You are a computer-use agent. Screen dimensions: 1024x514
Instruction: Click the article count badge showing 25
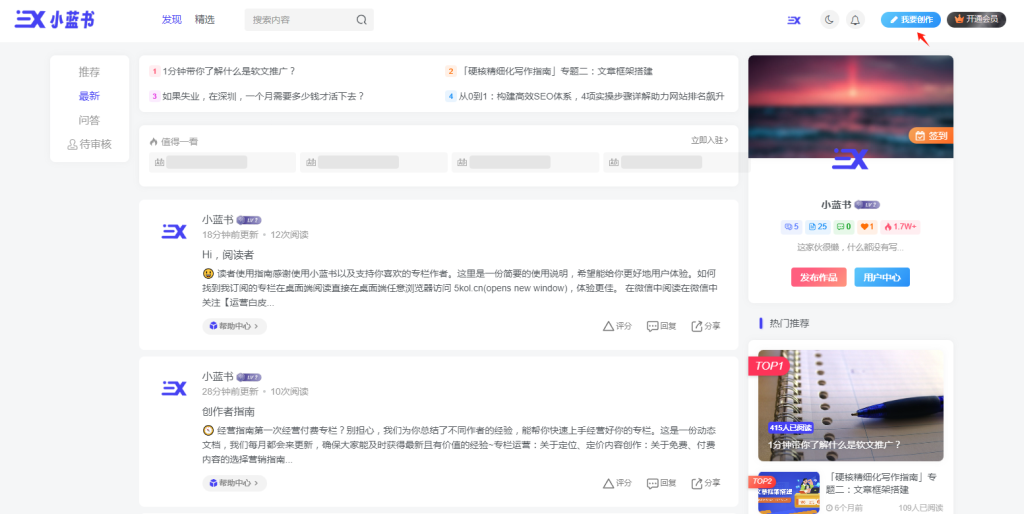pos(818,227)
